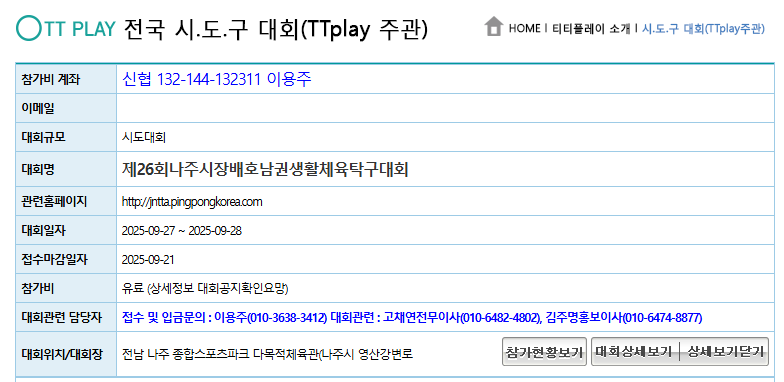This screenshot has height=382, width=784.
Task: Click the contact info text starting 접수 및 입금문의
Action: click(412, 318)
